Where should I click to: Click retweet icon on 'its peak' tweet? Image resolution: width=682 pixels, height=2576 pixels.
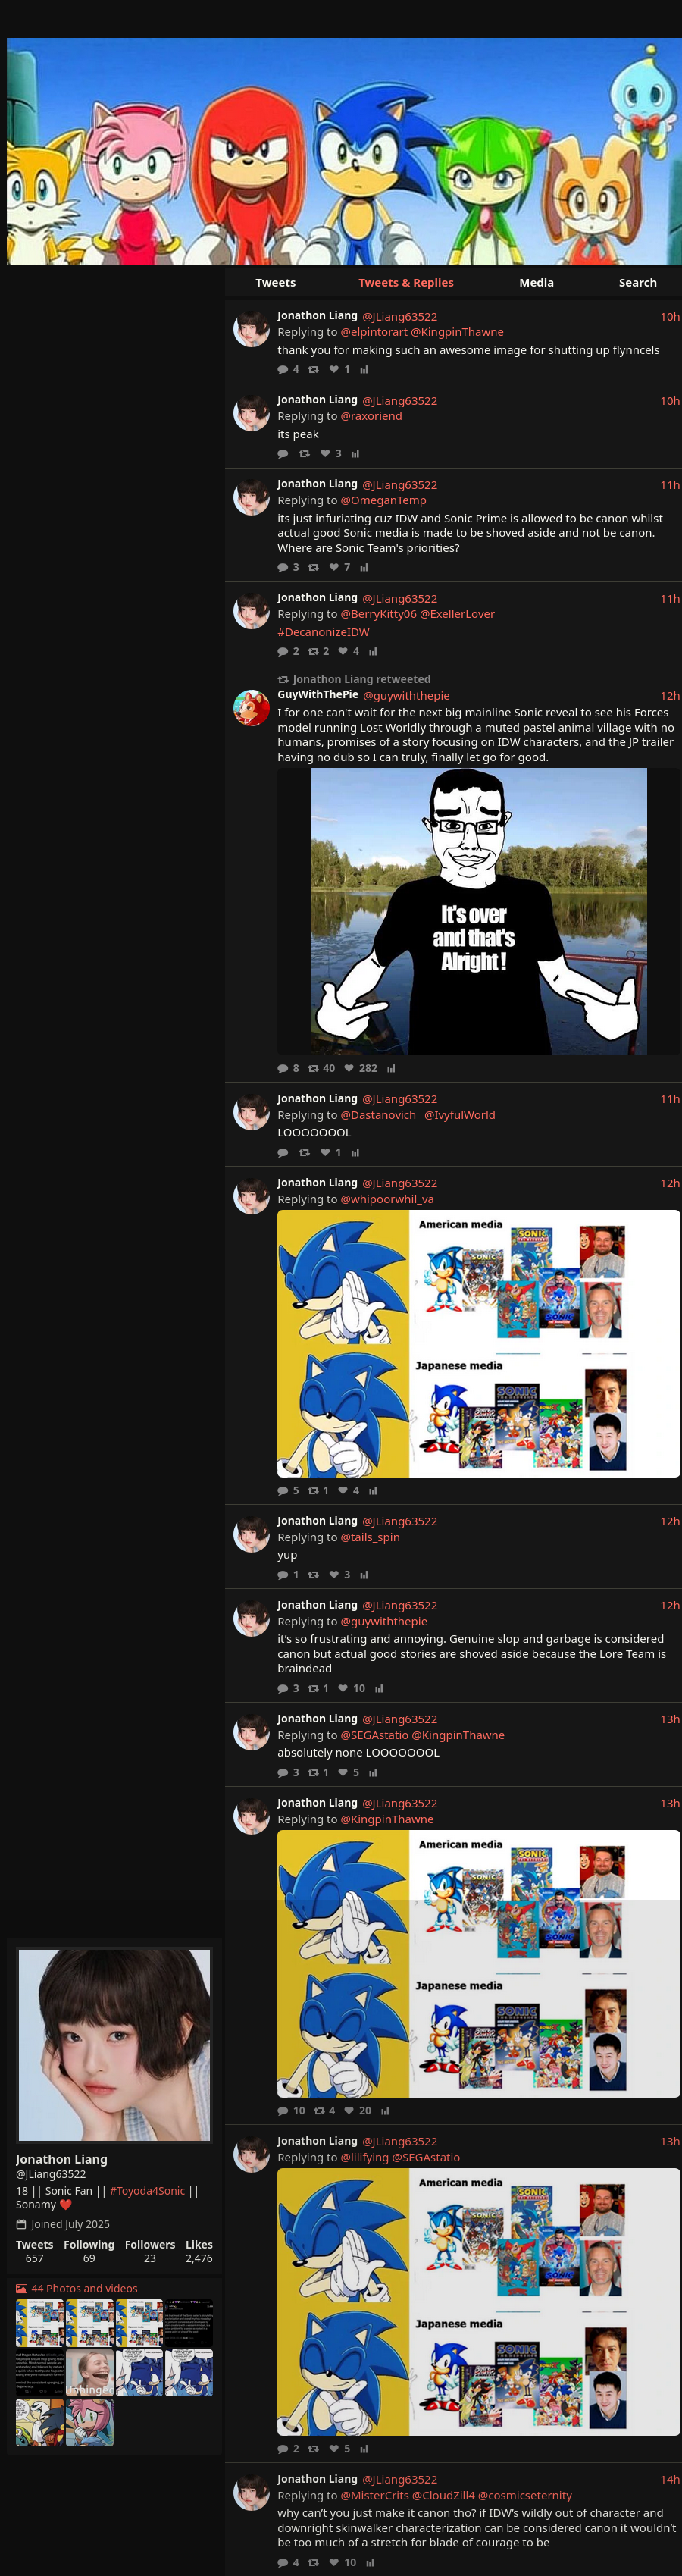point(304,454)
